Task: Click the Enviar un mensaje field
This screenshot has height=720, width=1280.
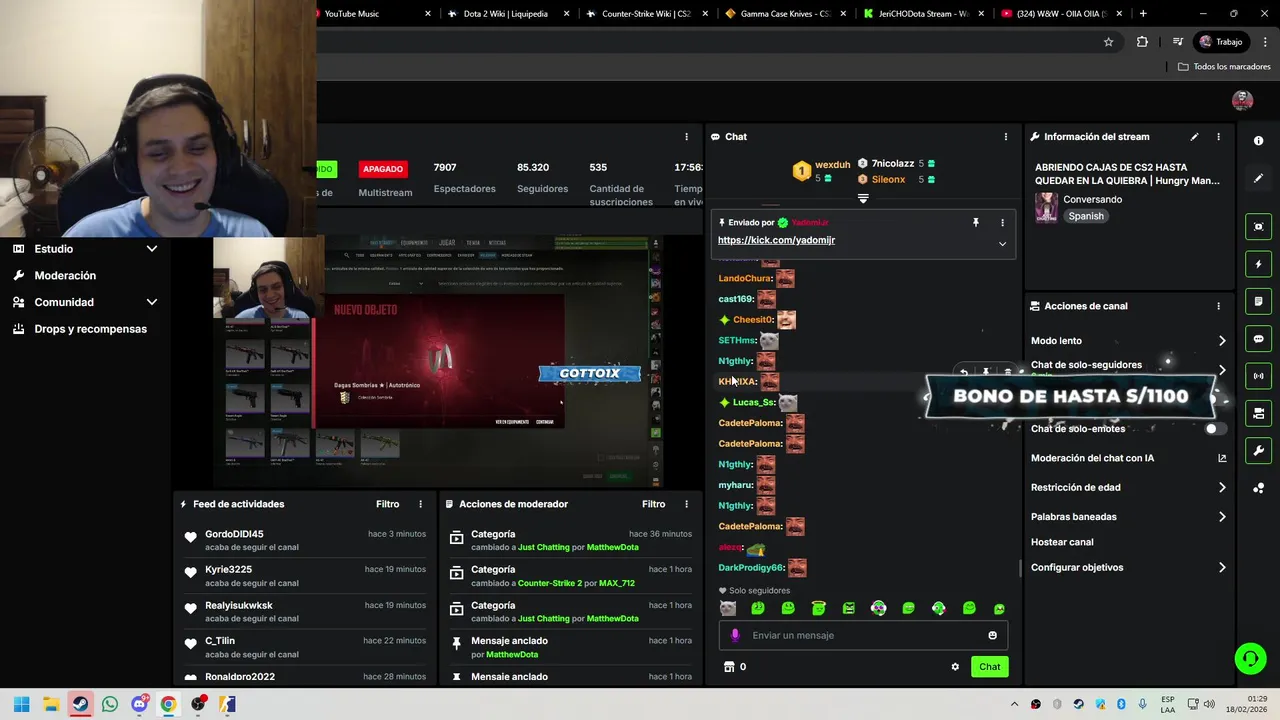Action: (x=864, y=635)
